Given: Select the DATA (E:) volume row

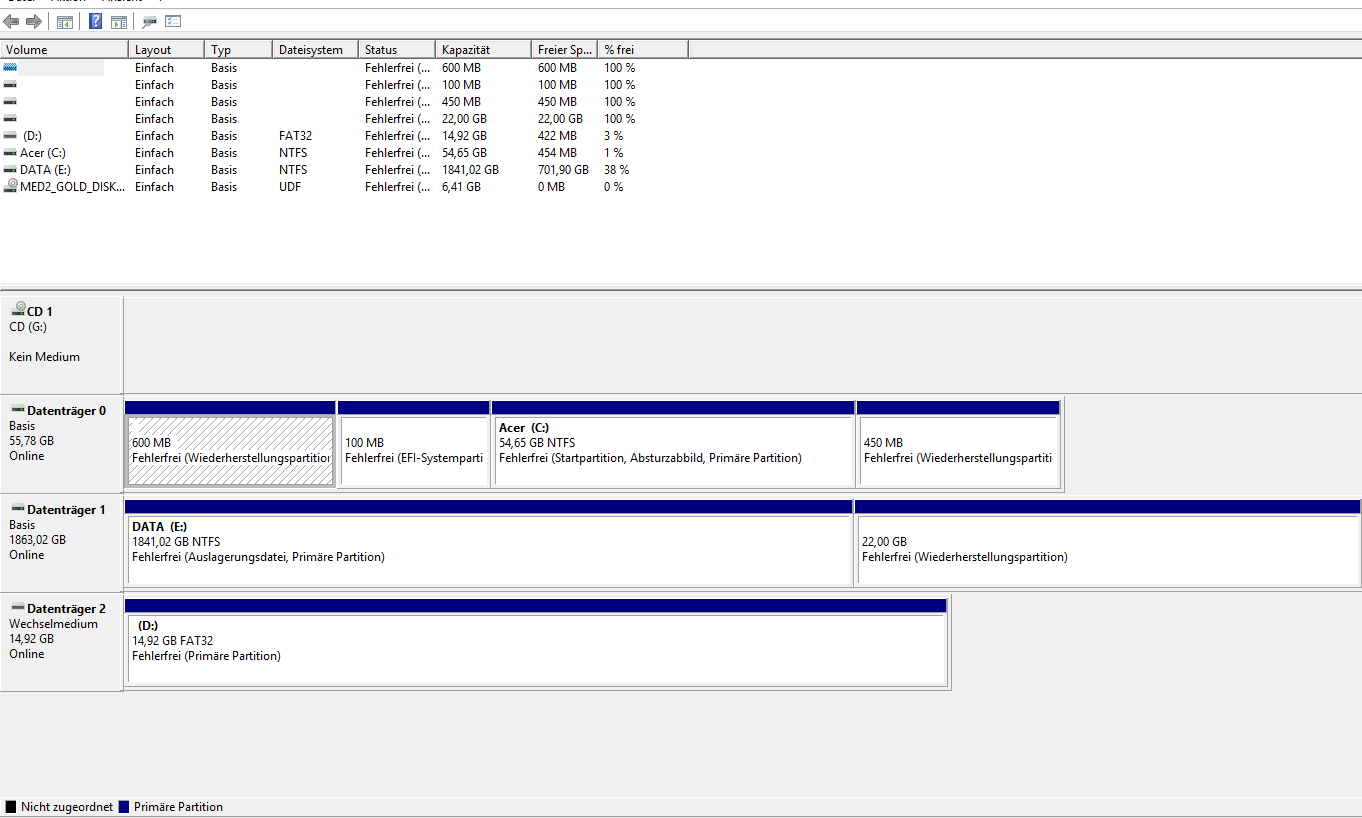Looking at the screenshot, I should 344,170.
